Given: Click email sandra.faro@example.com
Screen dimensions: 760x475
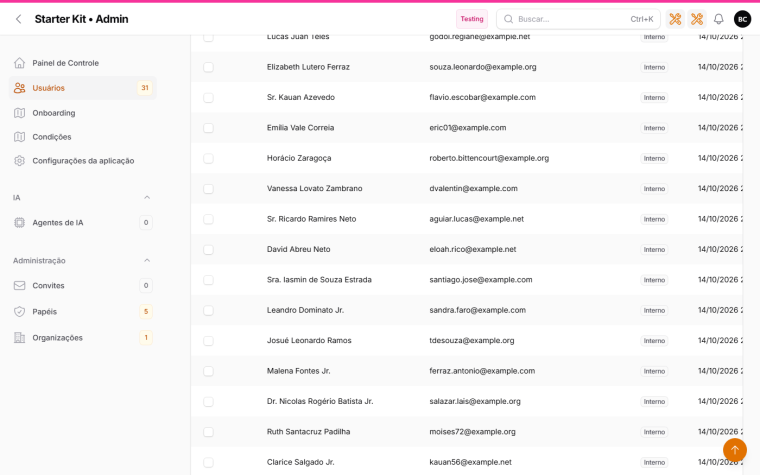Looking at the screenshot, I should coord(477,310).
